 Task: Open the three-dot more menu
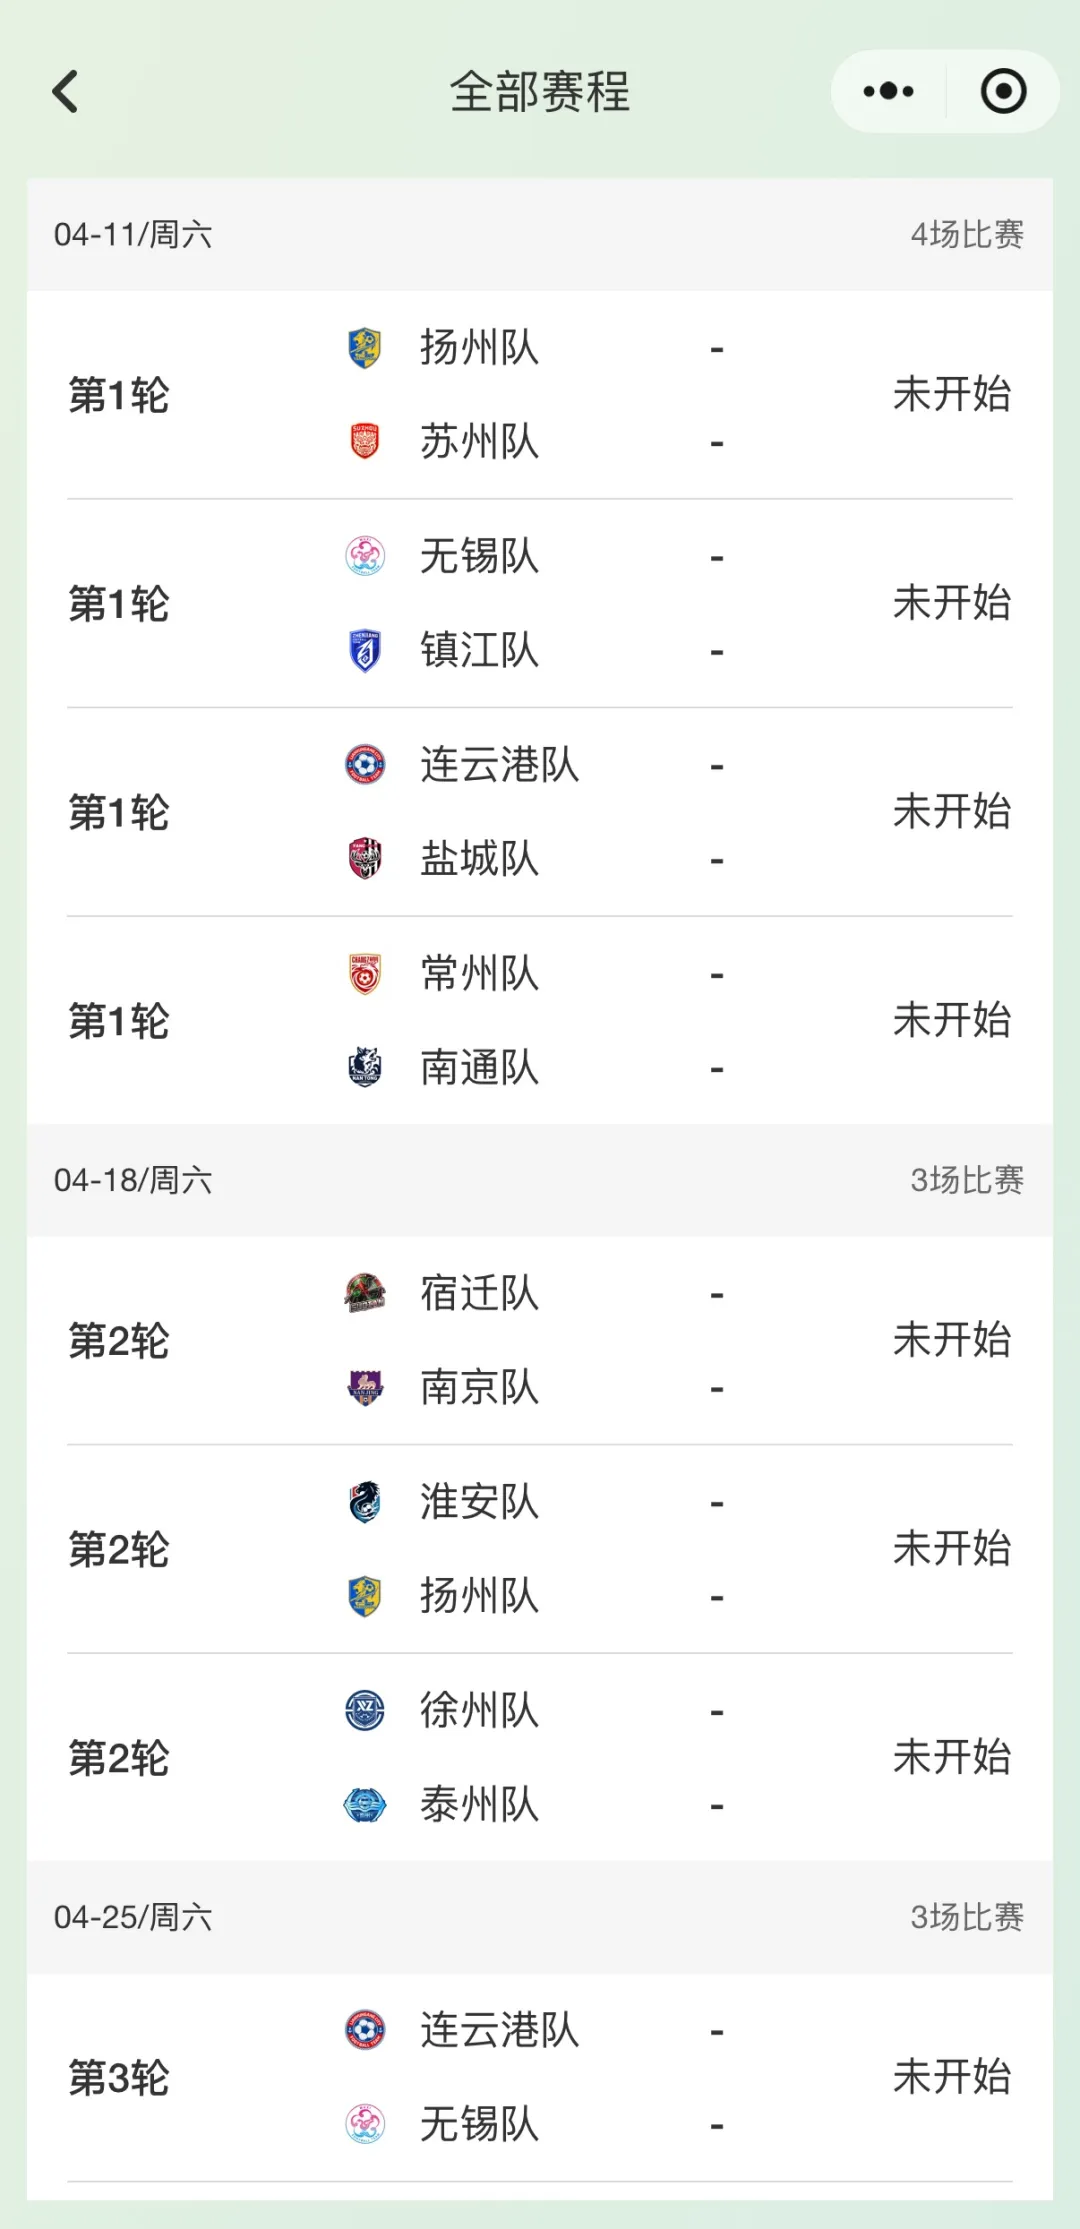coord(888,92)
